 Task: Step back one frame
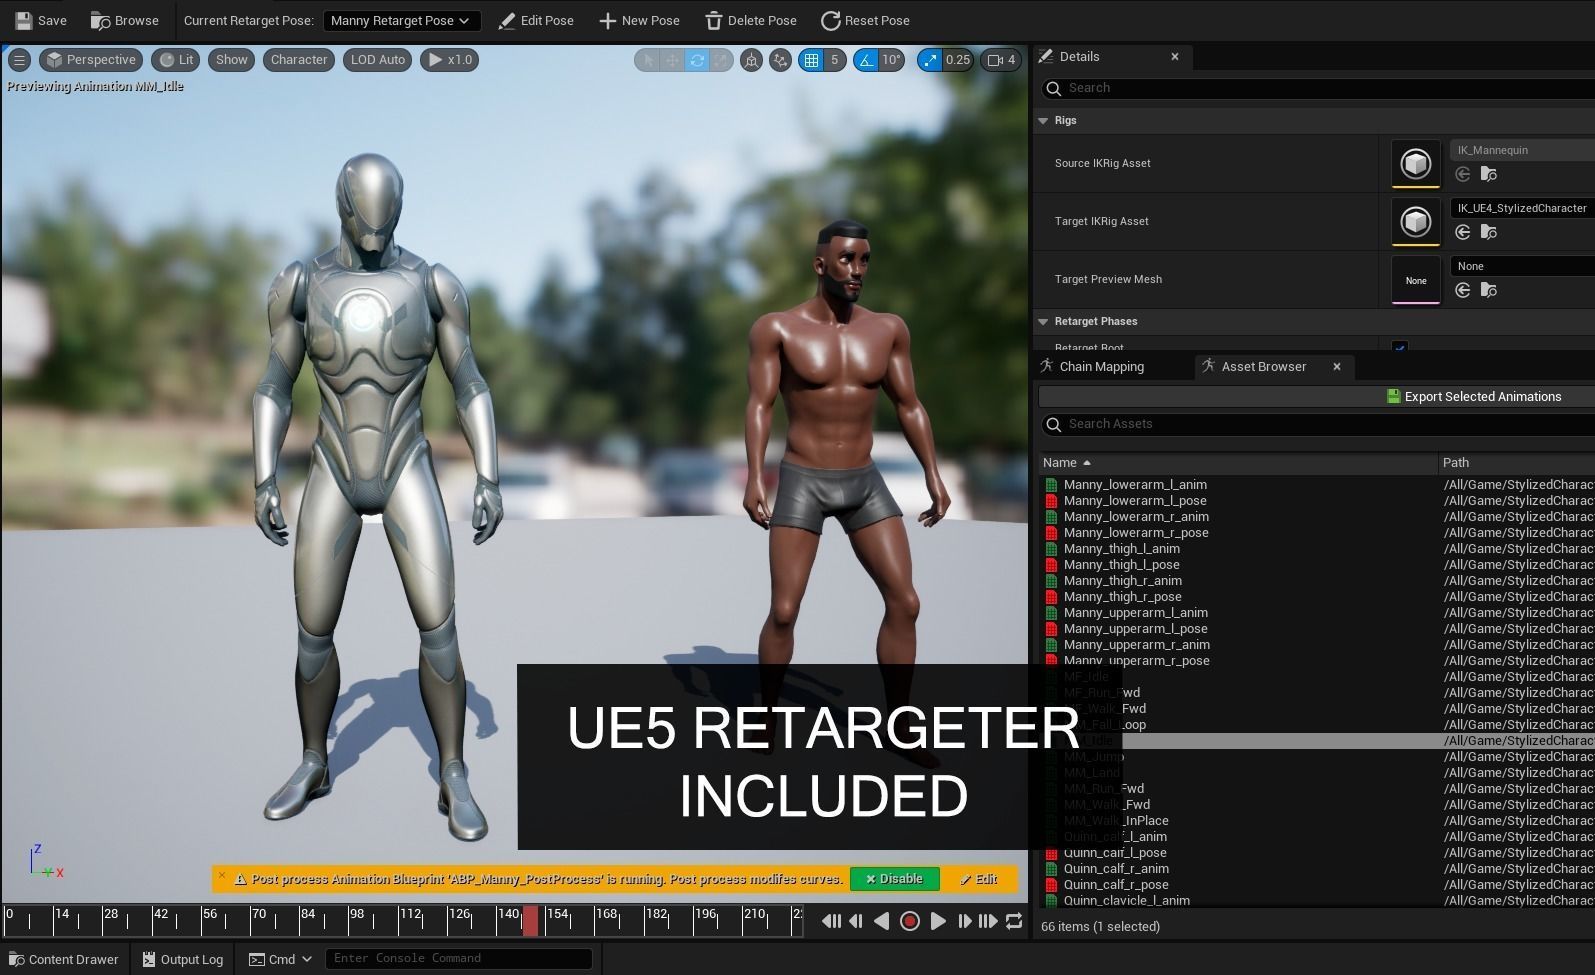[x=856, y=922]
